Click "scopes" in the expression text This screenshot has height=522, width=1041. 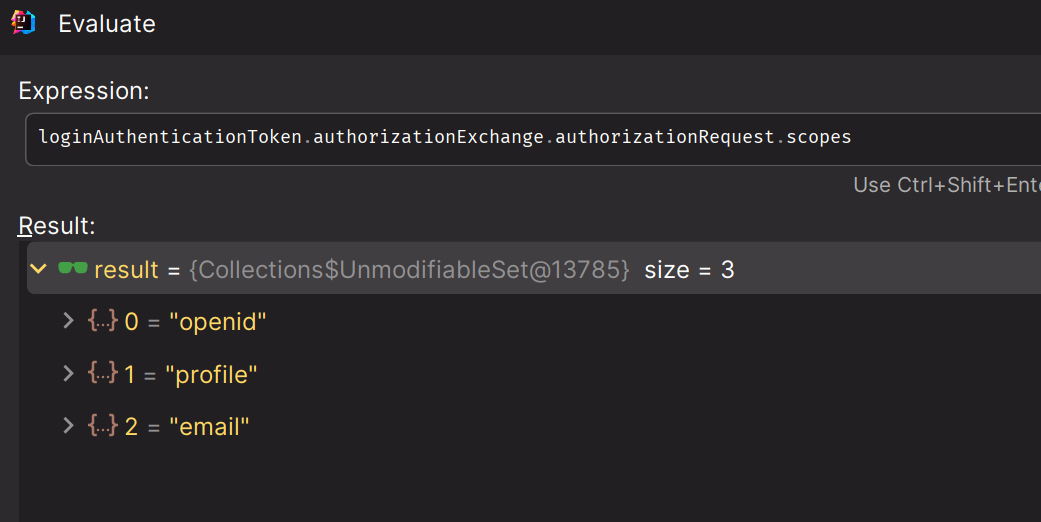(818, 137)
